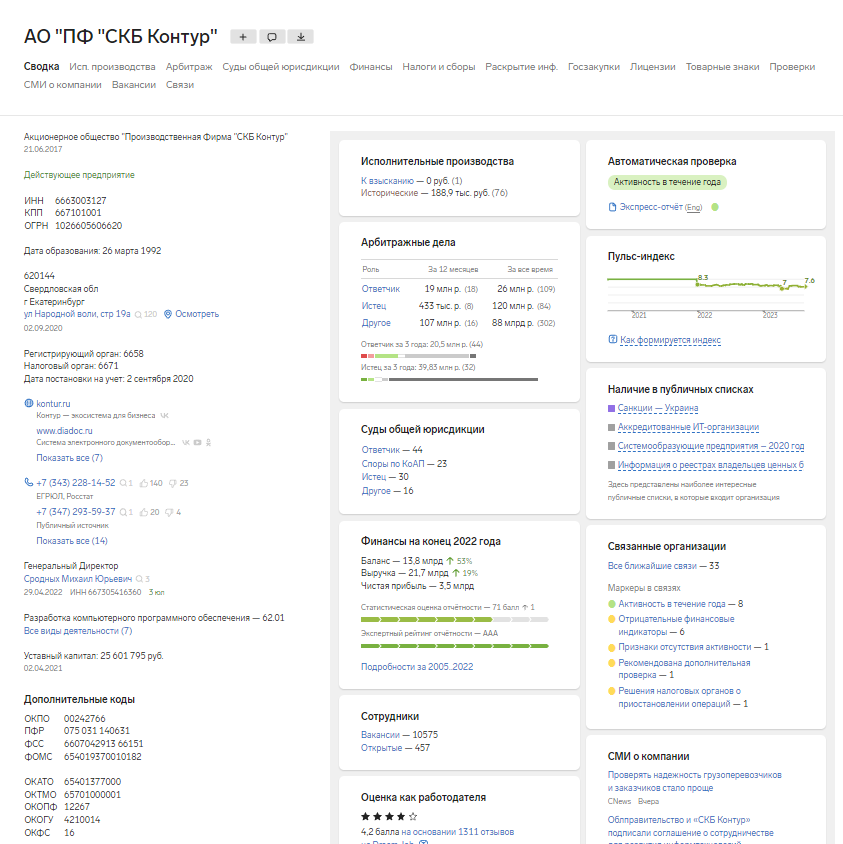Click green status dot after Экспресс-отчёт

tap(715, 207)
